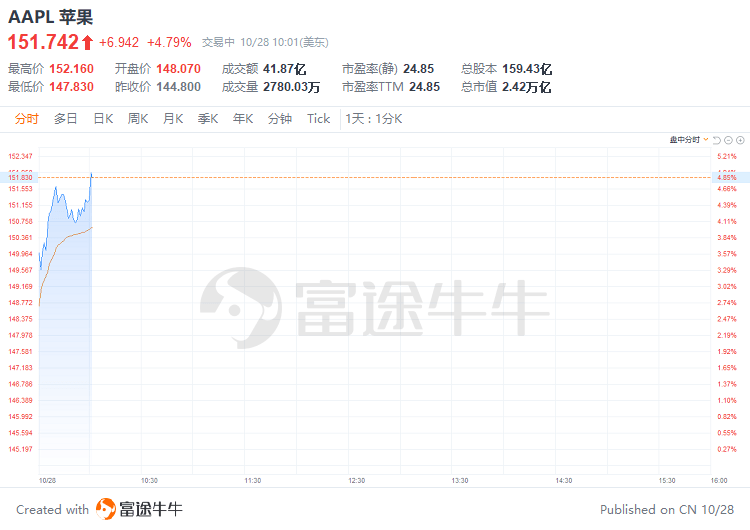This screenshot has width=750, height=530.
Task: Select the 分钟 tab
Action: point(280,119)
